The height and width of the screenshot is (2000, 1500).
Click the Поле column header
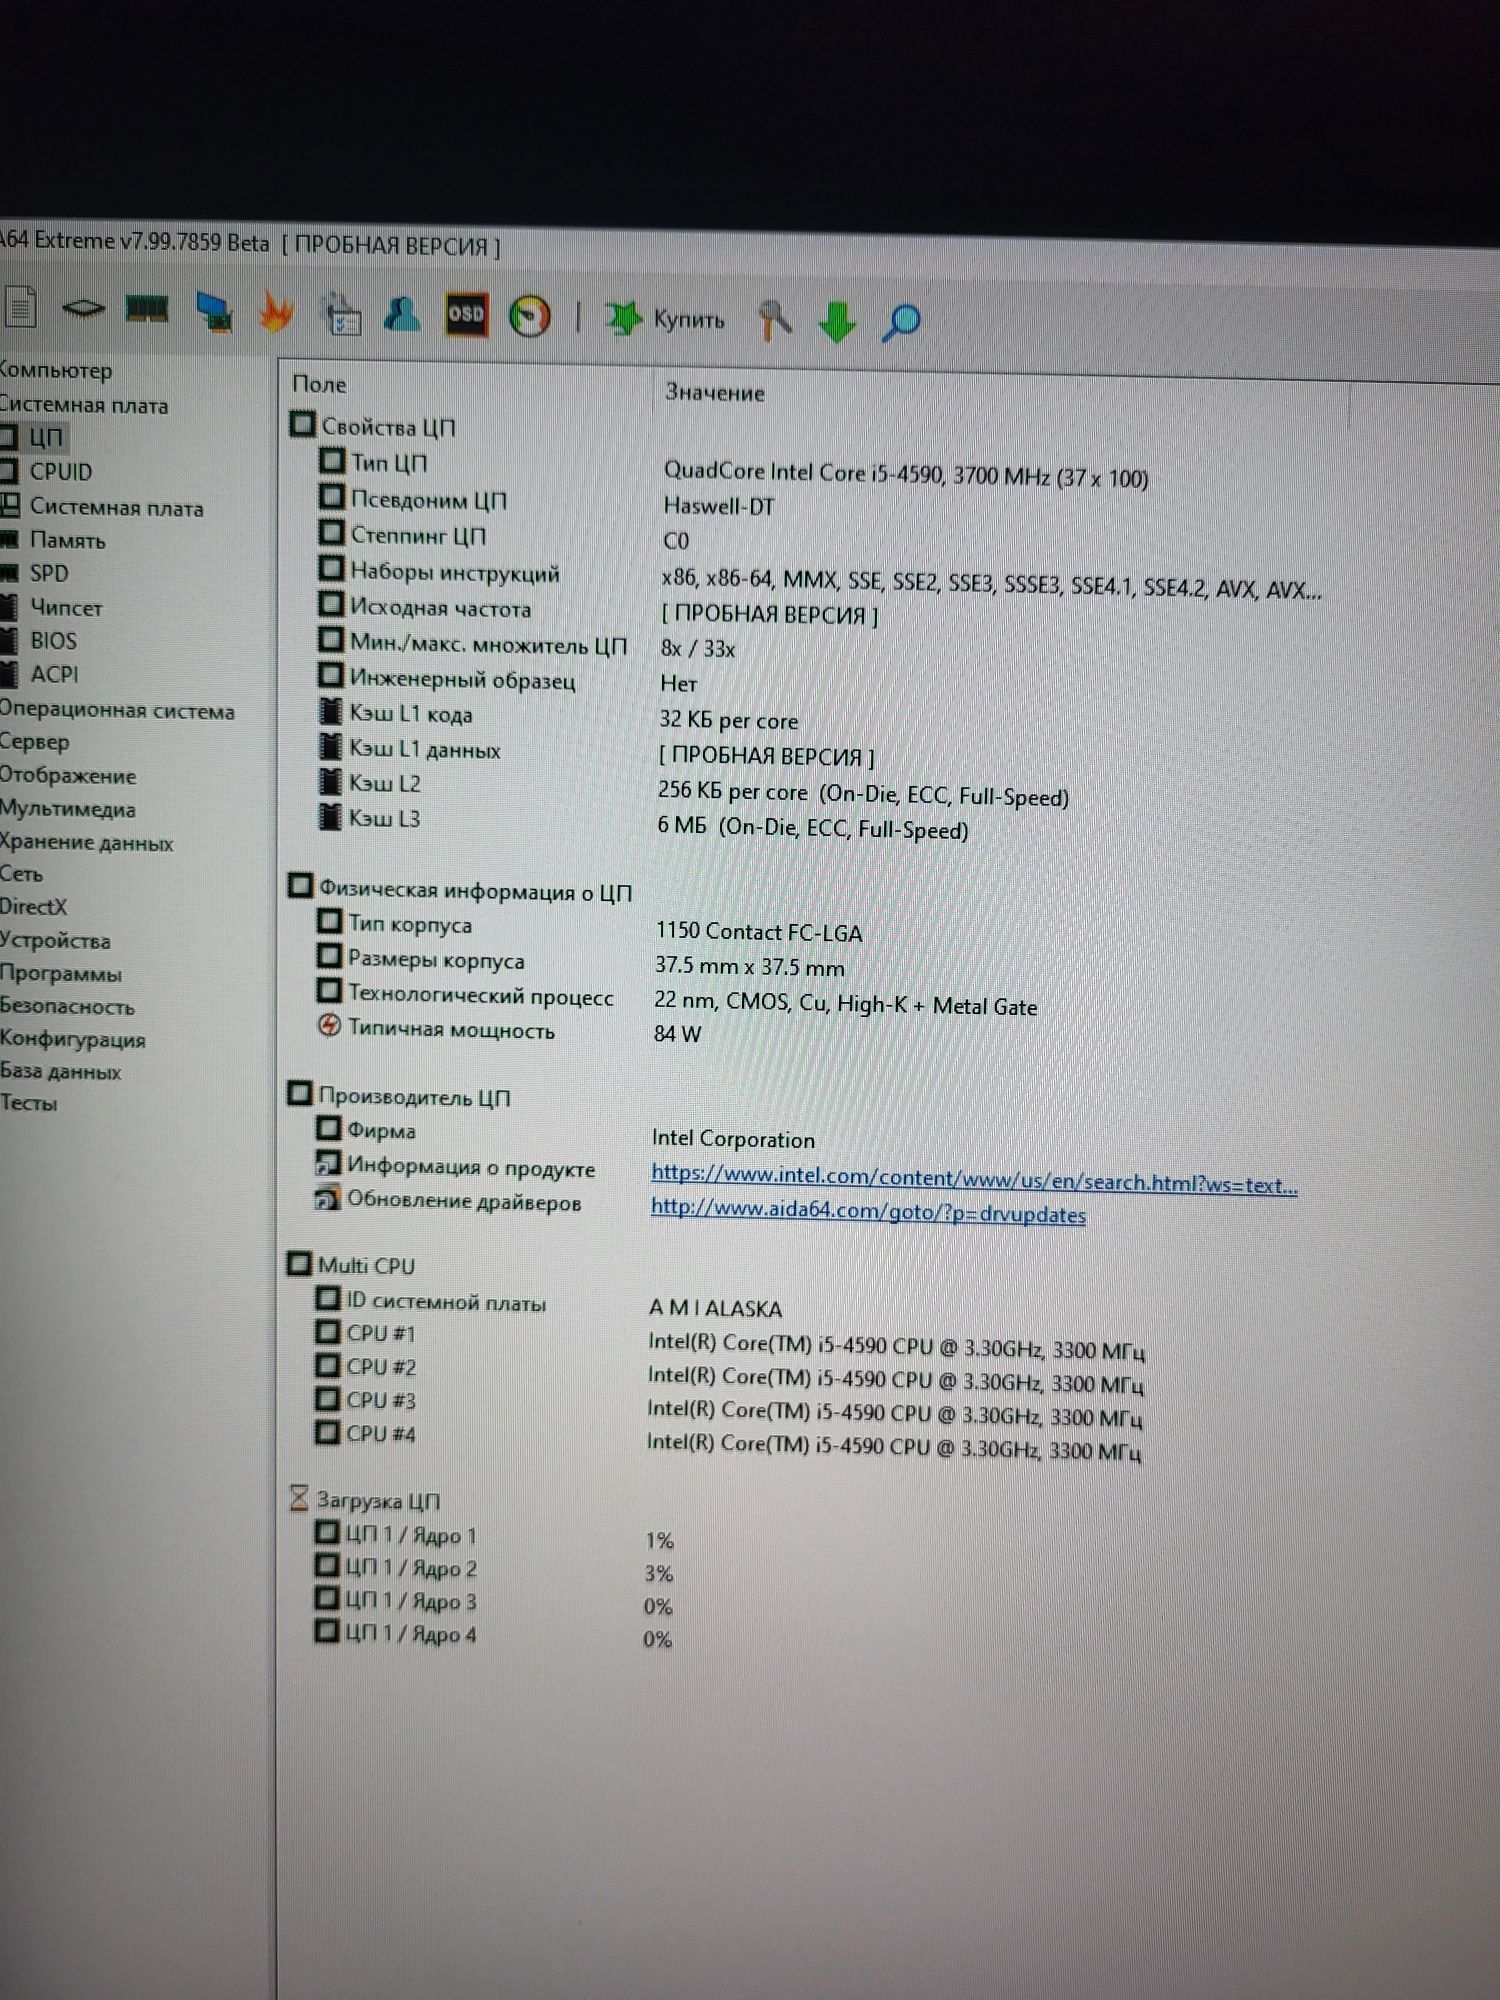coord(319,384)
